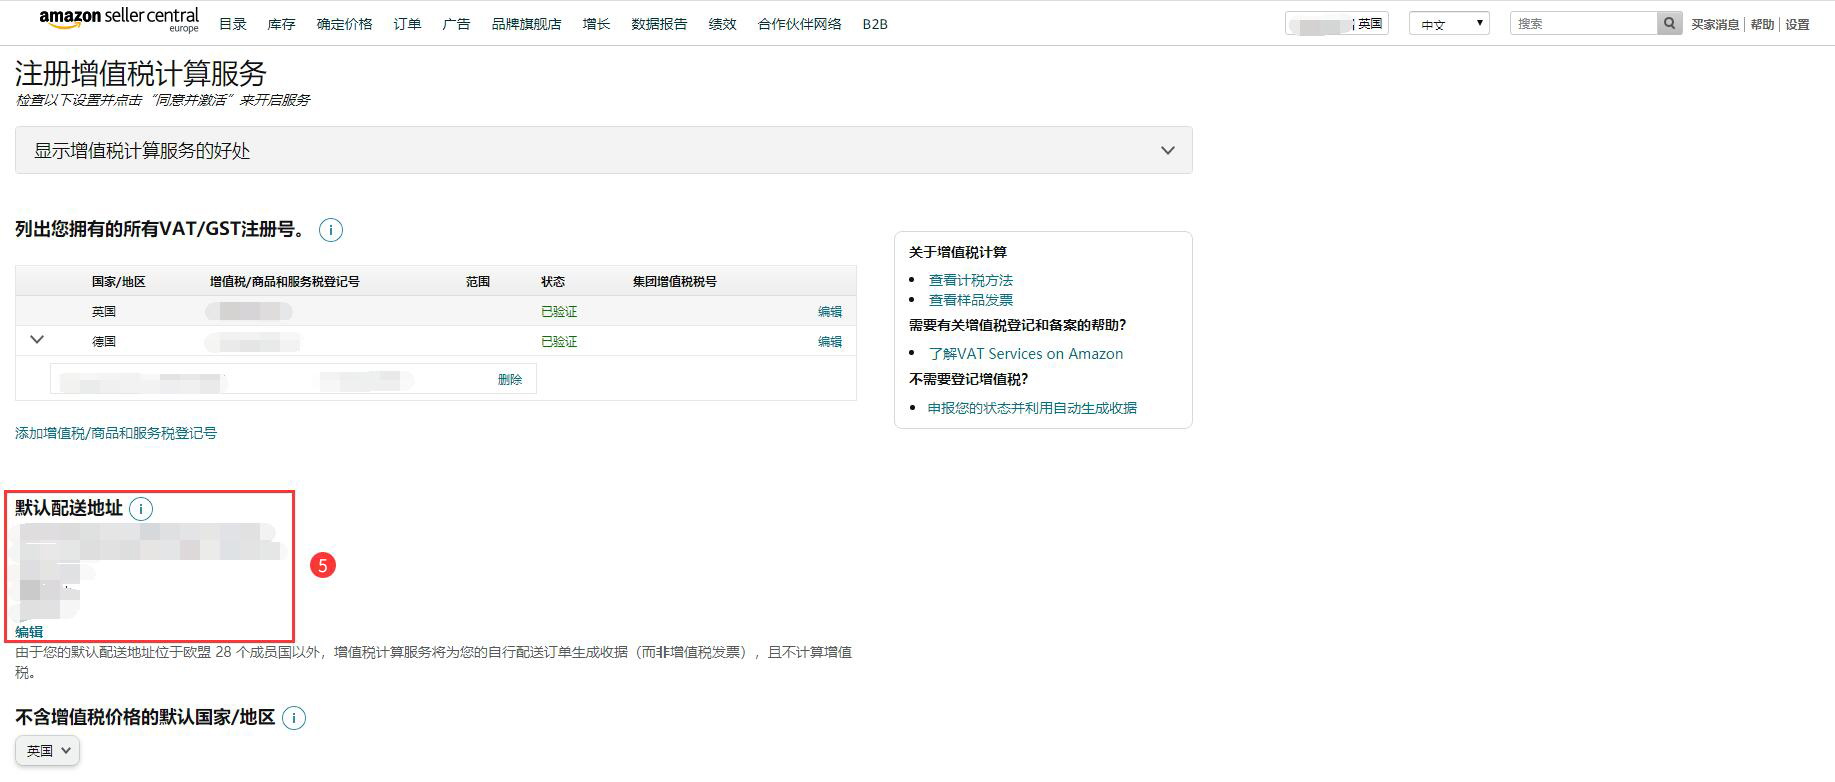Open the 订单 menu
The image size is (1835, 782).
(407, 24)
